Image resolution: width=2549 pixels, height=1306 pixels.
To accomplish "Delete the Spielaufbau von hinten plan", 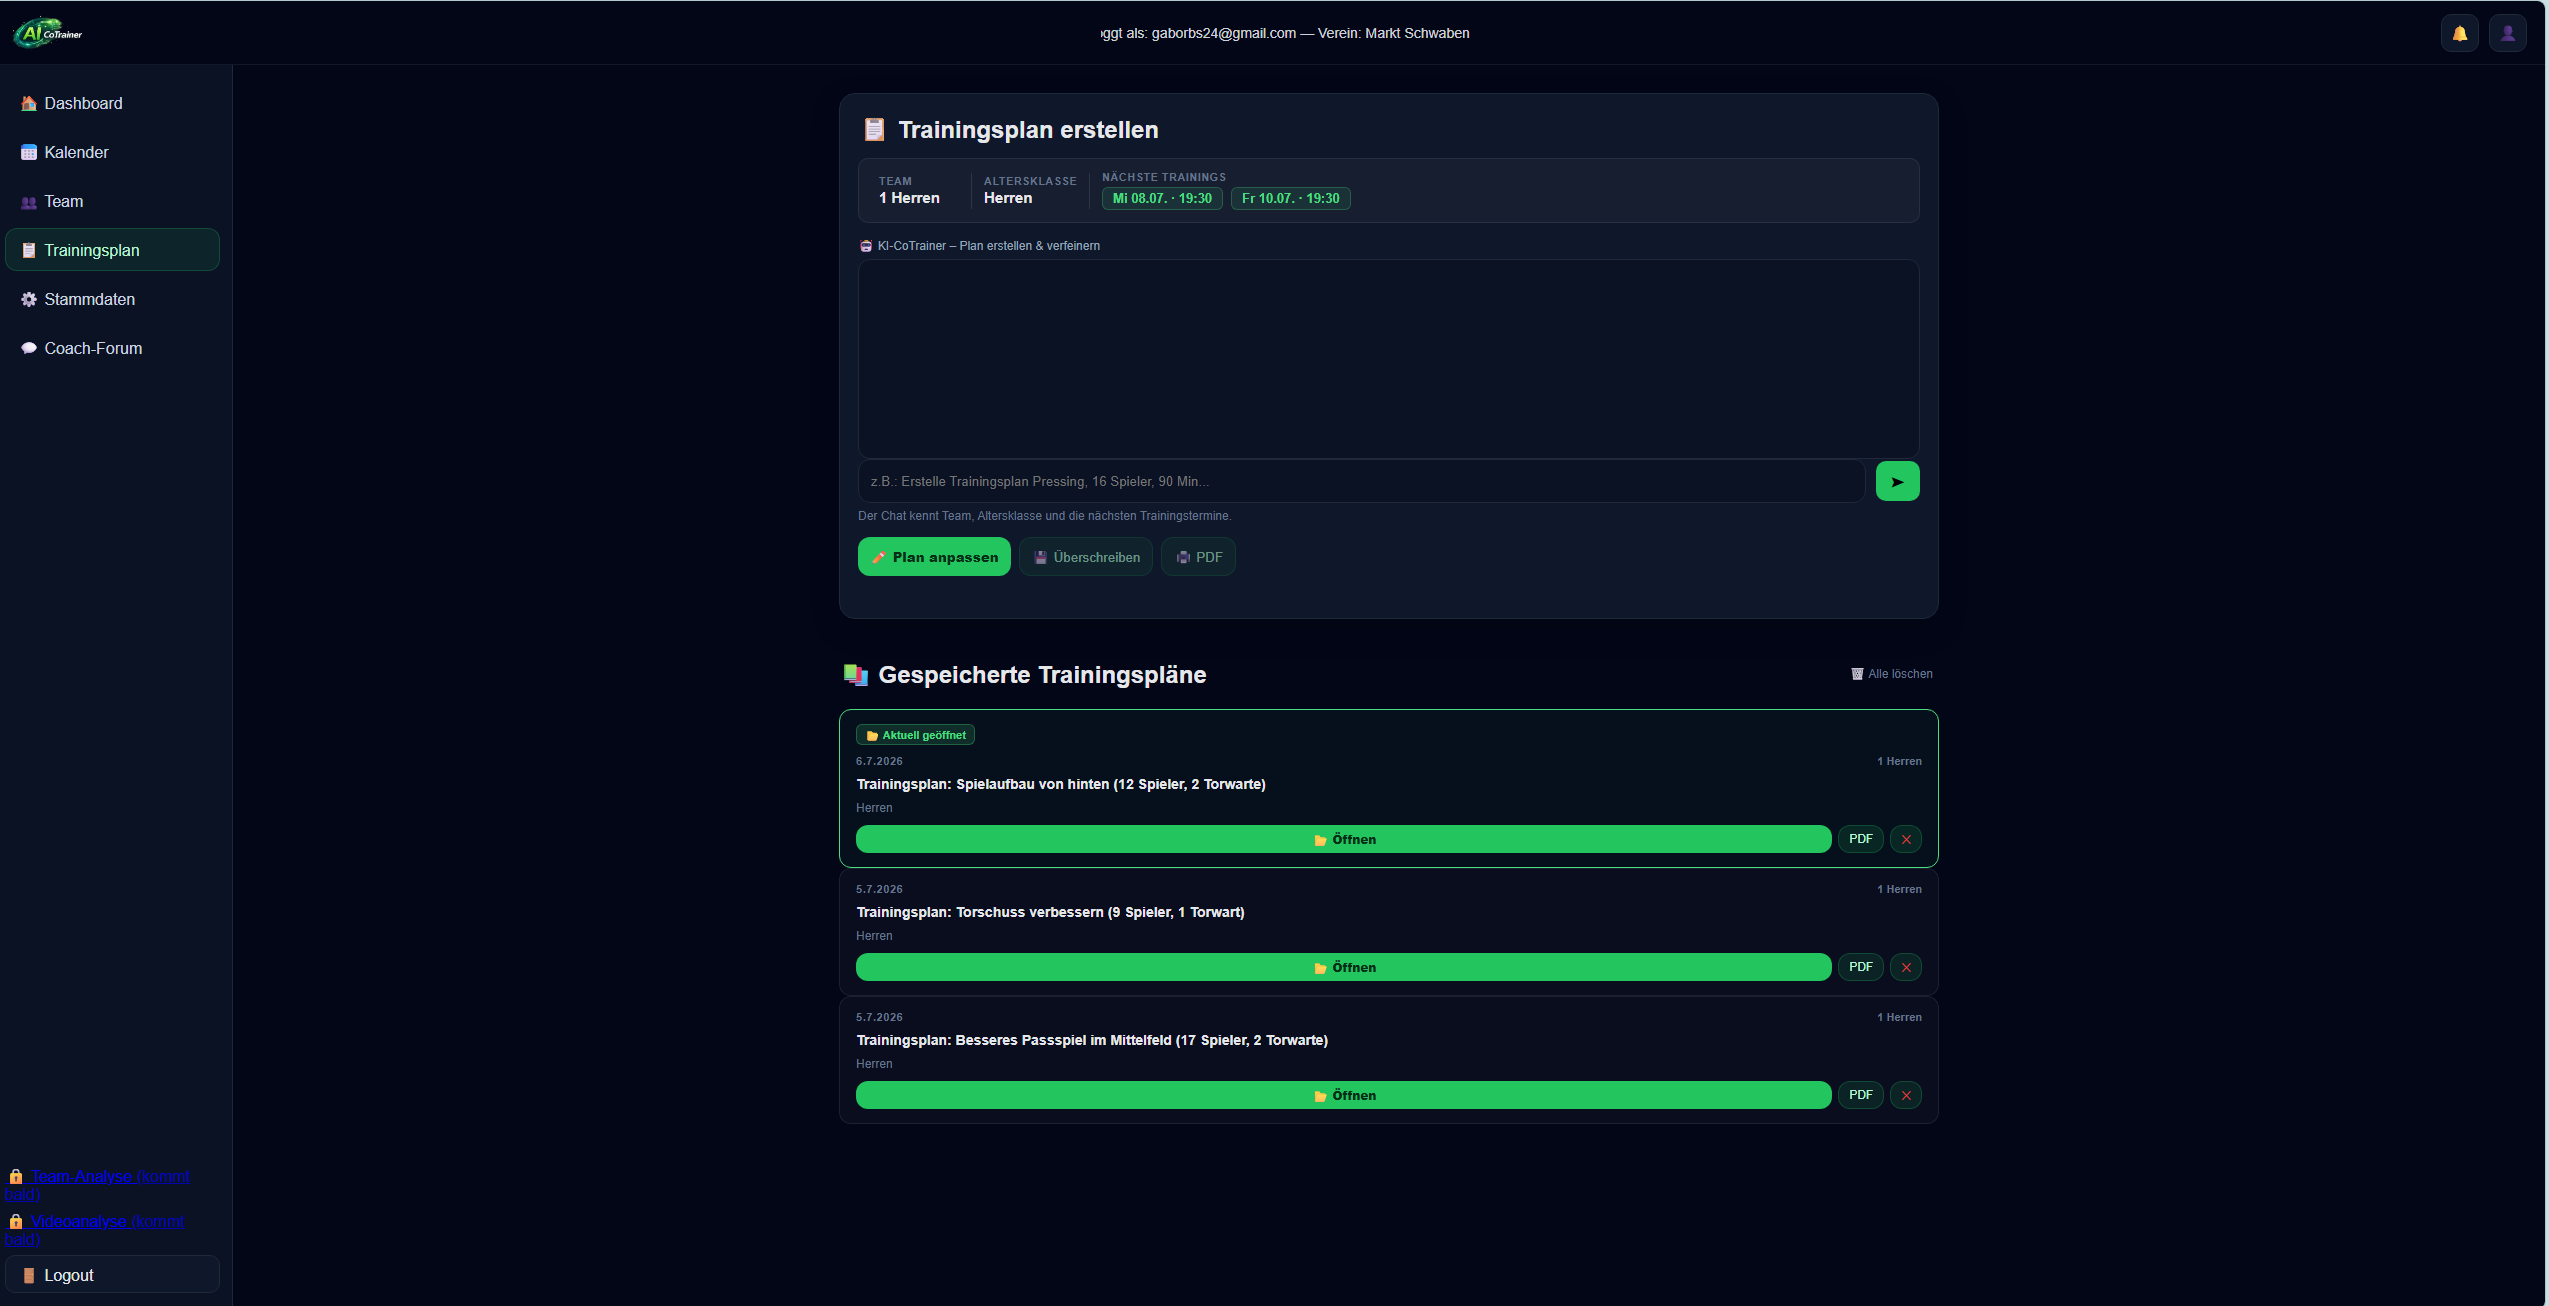I will 1905,839.
